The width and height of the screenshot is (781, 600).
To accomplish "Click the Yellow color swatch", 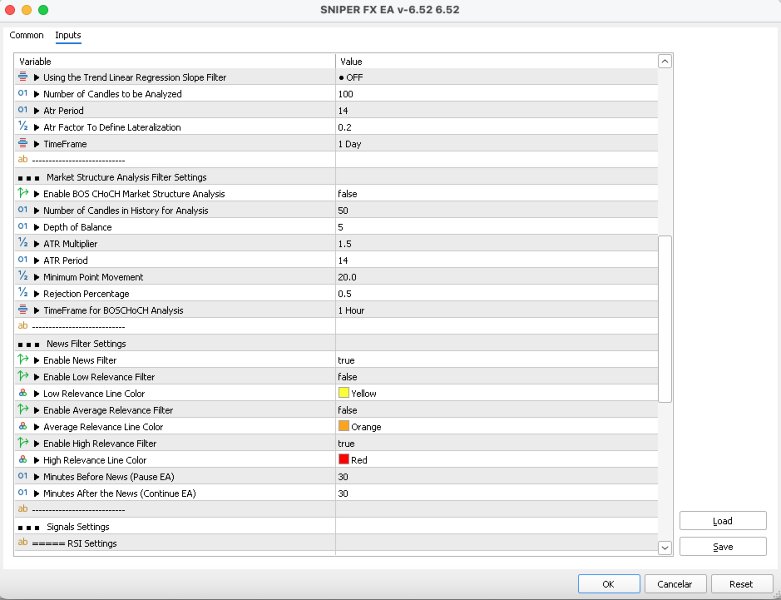I will point(344,392).
